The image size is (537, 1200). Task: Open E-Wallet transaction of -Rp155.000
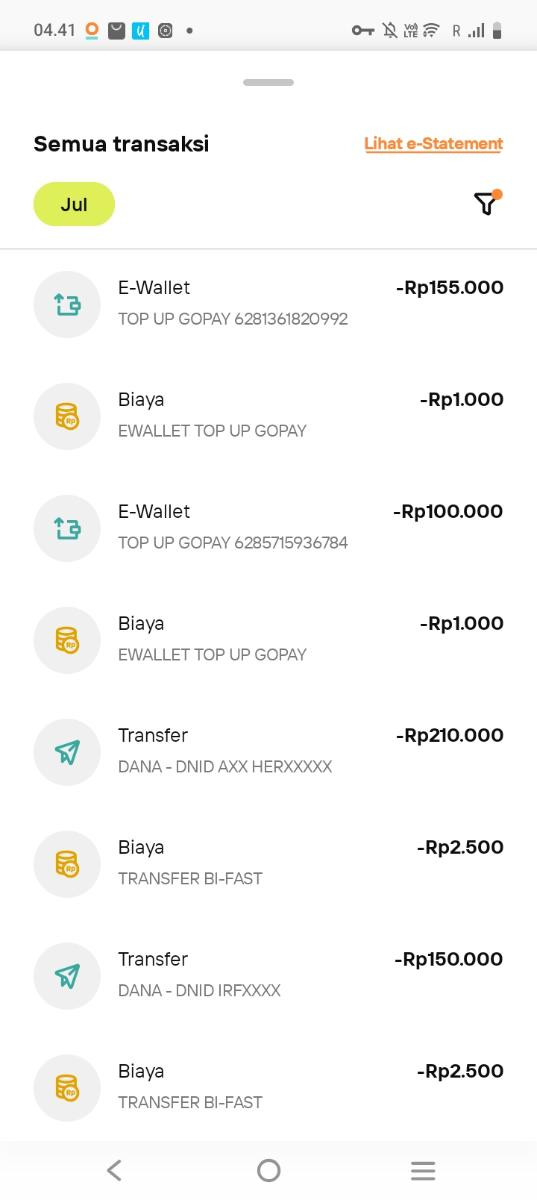(x=268, y=304)
